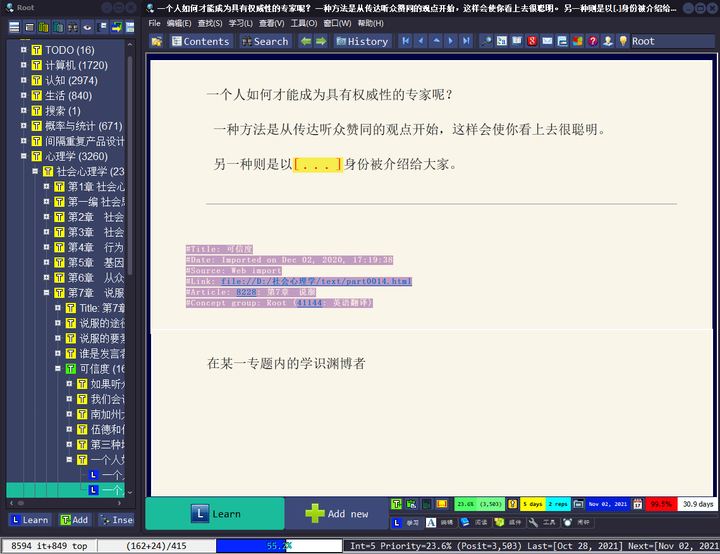
Task: Click the blue 55.2% progress bar
Action: (x=279, y=546)
